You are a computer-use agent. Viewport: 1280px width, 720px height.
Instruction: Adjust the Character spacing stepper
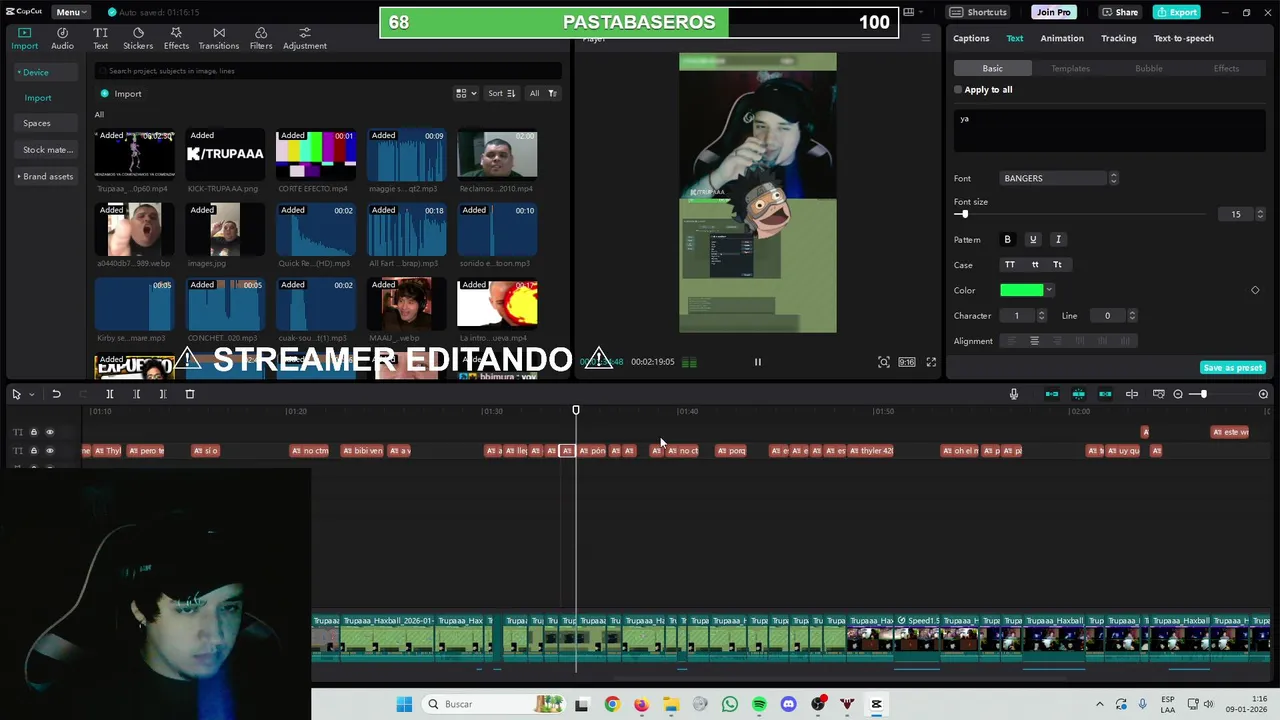coord(1041,316)
